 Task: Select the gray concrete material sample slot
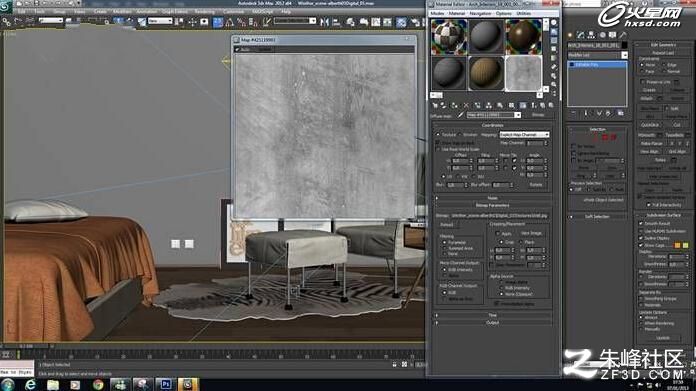pyautogui.click(x=523, y=73)
